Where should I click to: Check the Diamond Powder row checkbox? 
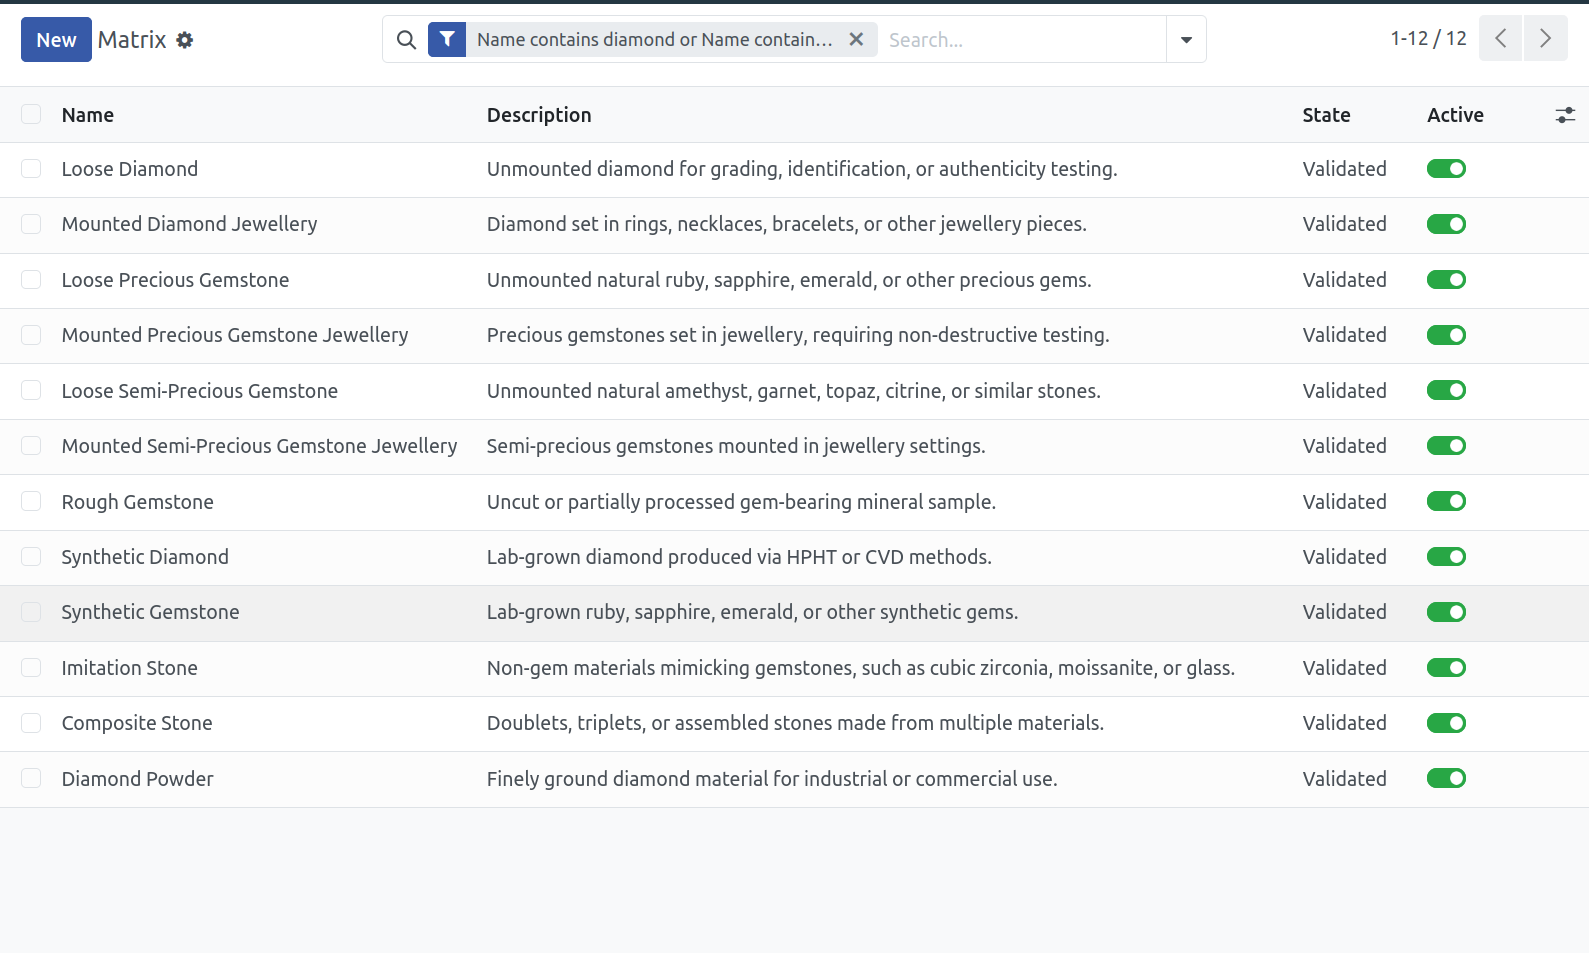click(x=31, y=778)
